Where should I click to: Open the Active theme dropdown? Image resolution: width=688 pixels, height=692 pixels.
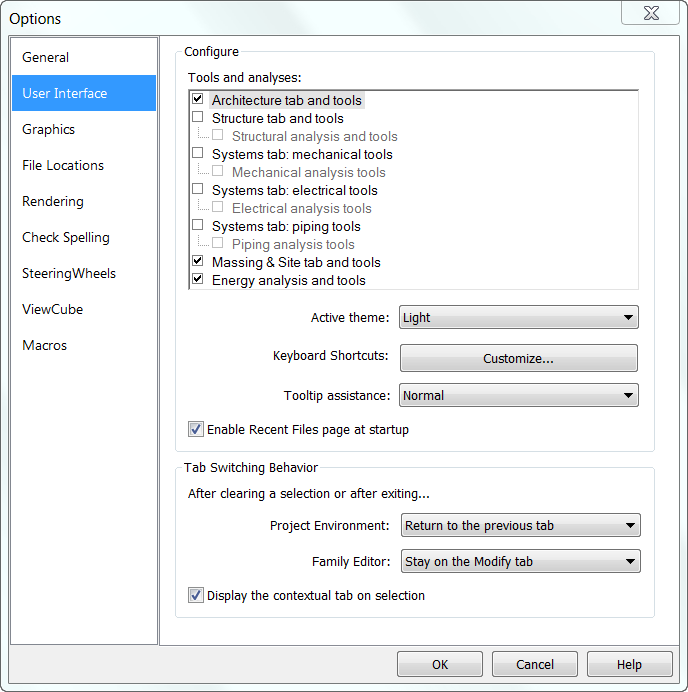point(519,317)
